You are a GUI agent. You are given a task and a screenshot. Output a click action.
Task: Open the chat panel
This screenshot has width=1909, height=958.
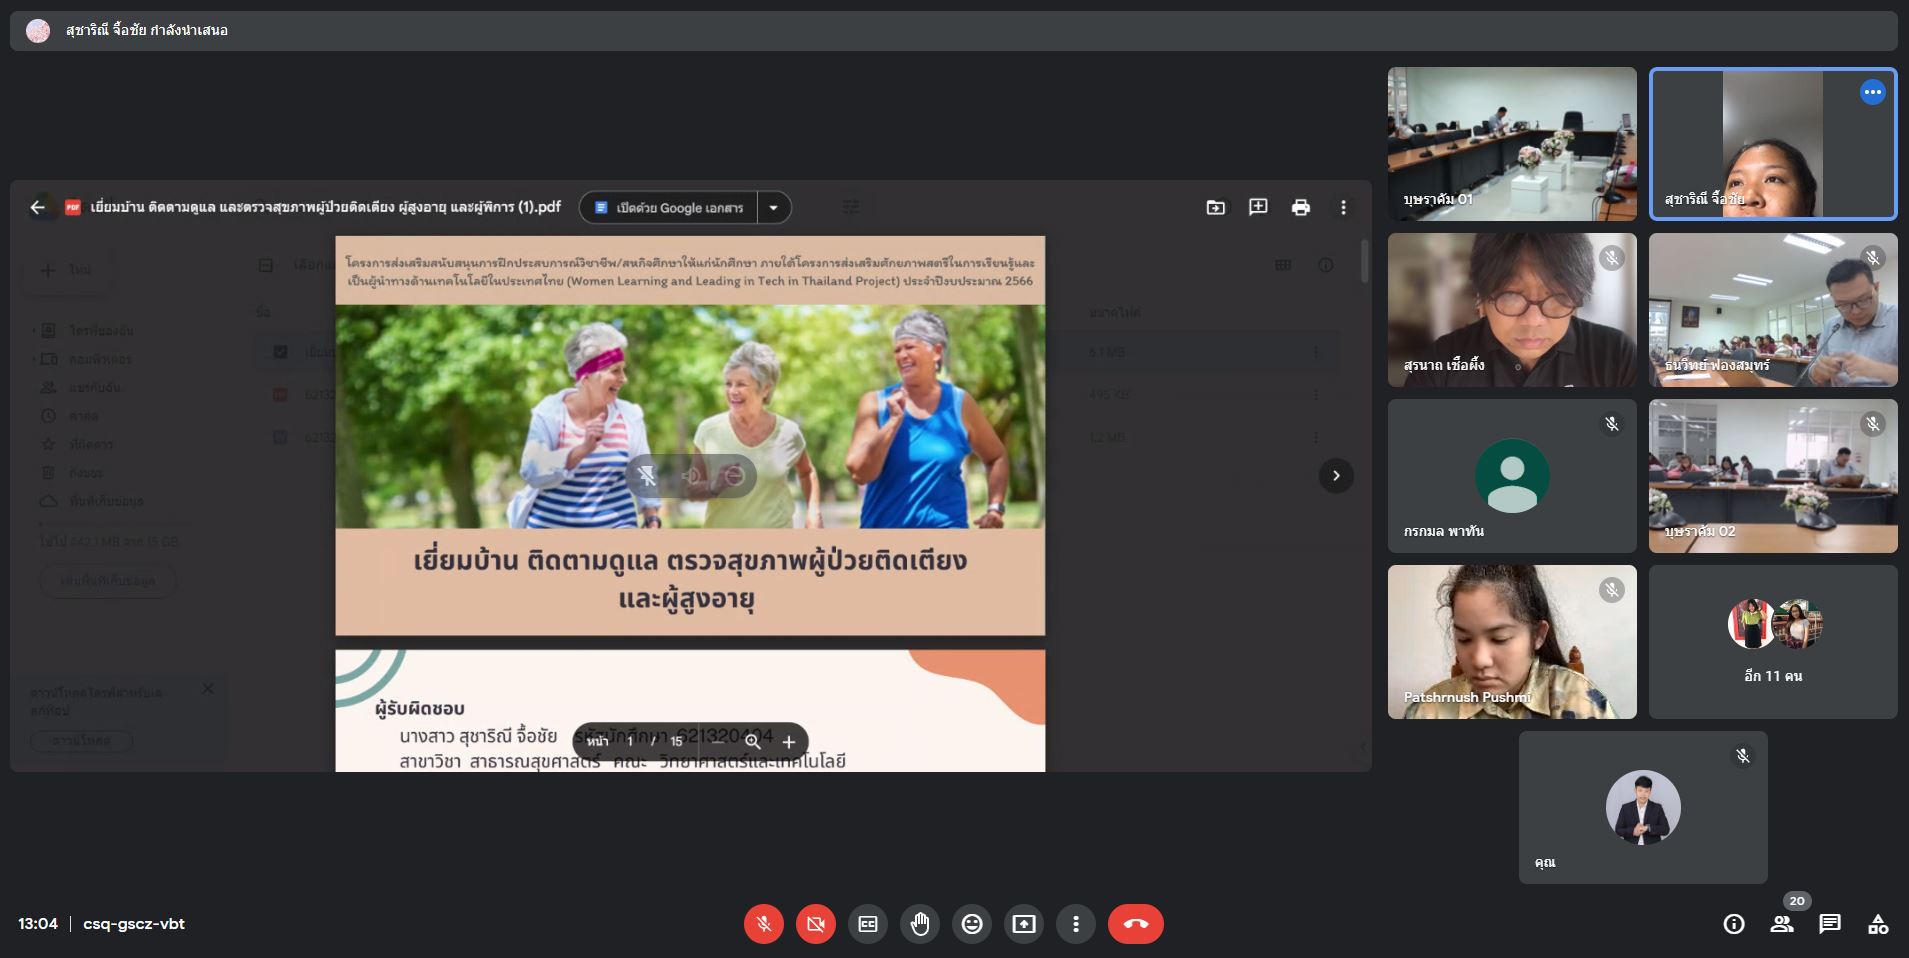[x=1830, y=924]
